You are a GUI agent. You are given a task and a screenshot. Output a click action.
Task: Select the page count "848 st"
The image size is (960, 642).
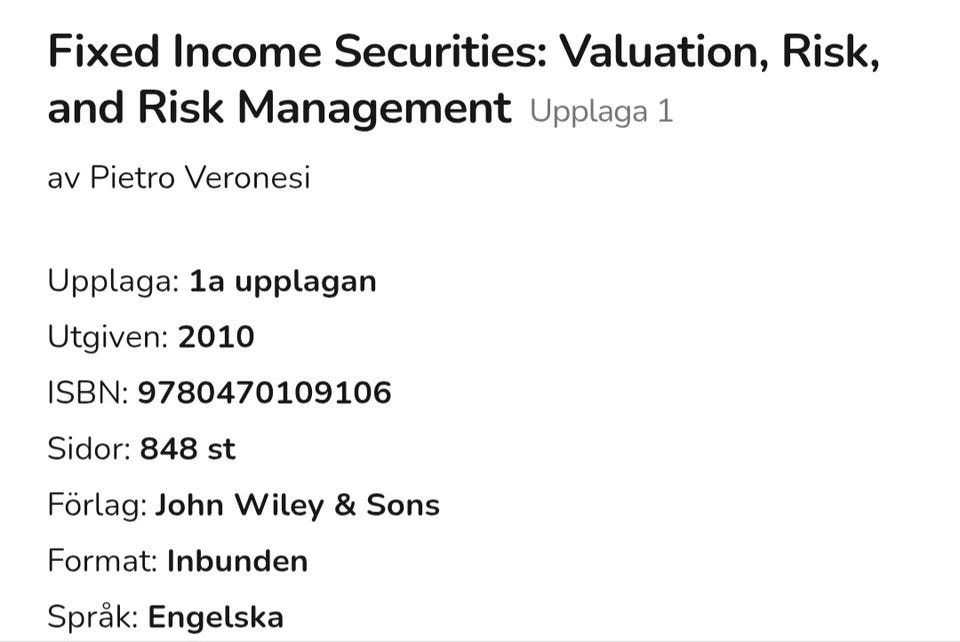(x=188, y=449)
